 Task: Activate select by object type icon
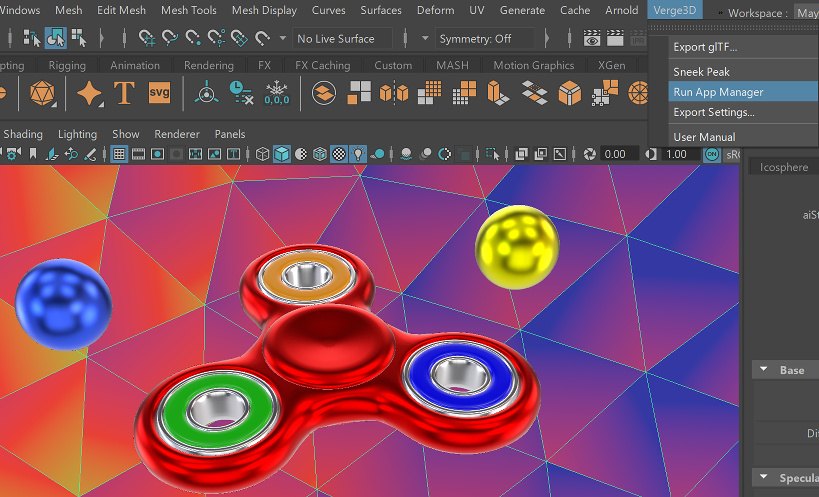pyautogui.click(x=55, y=38)
